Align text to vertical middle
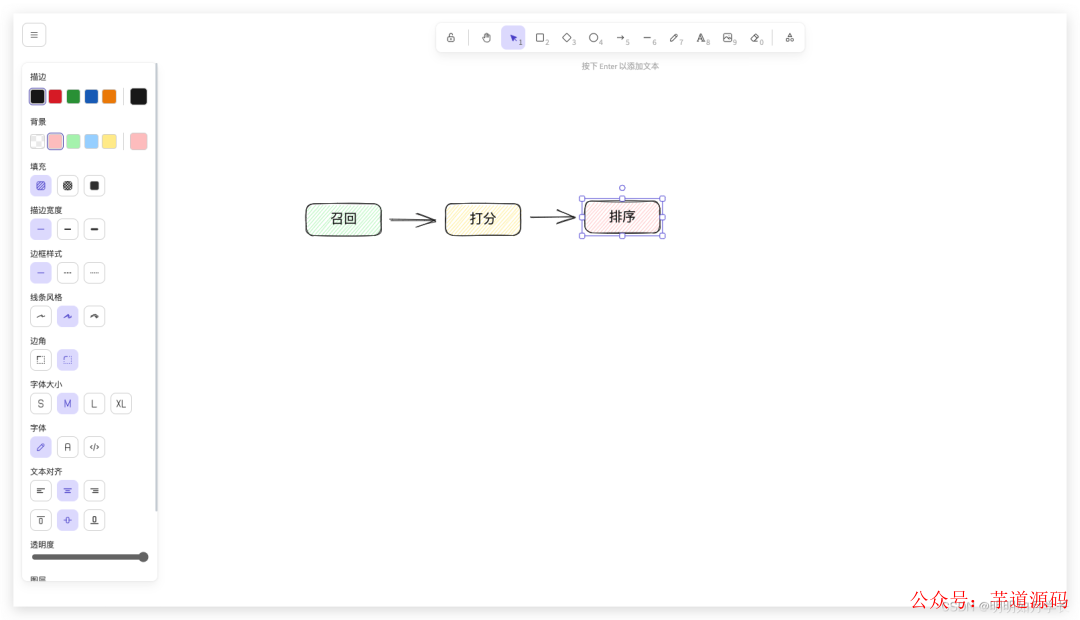This screenshot has width=1080, height=620. (68, 520)
